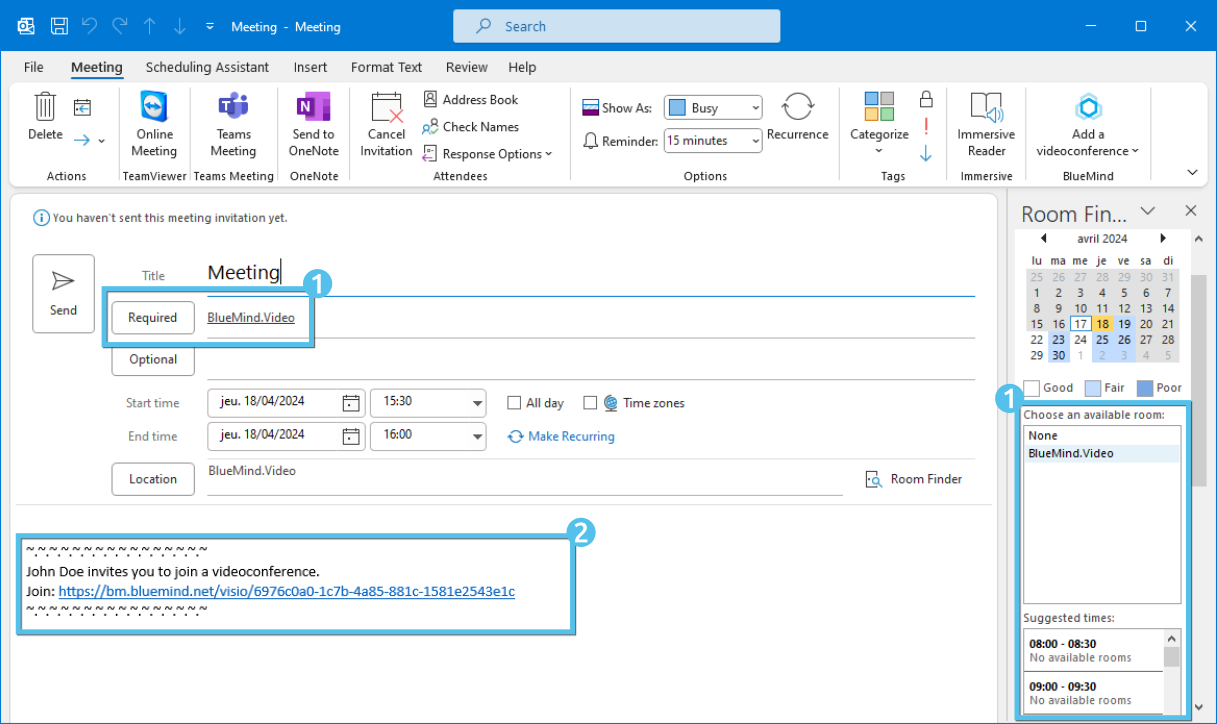Mark the meeting as Private with lock icon

[x=926, y=99]
